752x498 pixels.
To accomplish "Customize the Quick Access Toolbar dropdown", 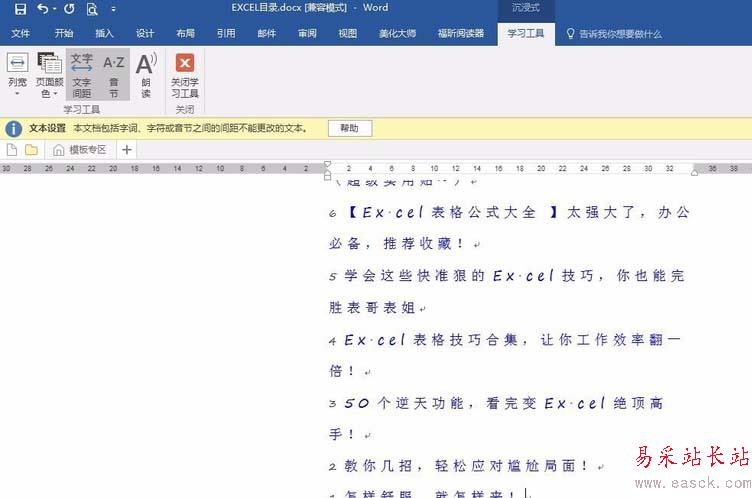I will click(x=114, y=9).
